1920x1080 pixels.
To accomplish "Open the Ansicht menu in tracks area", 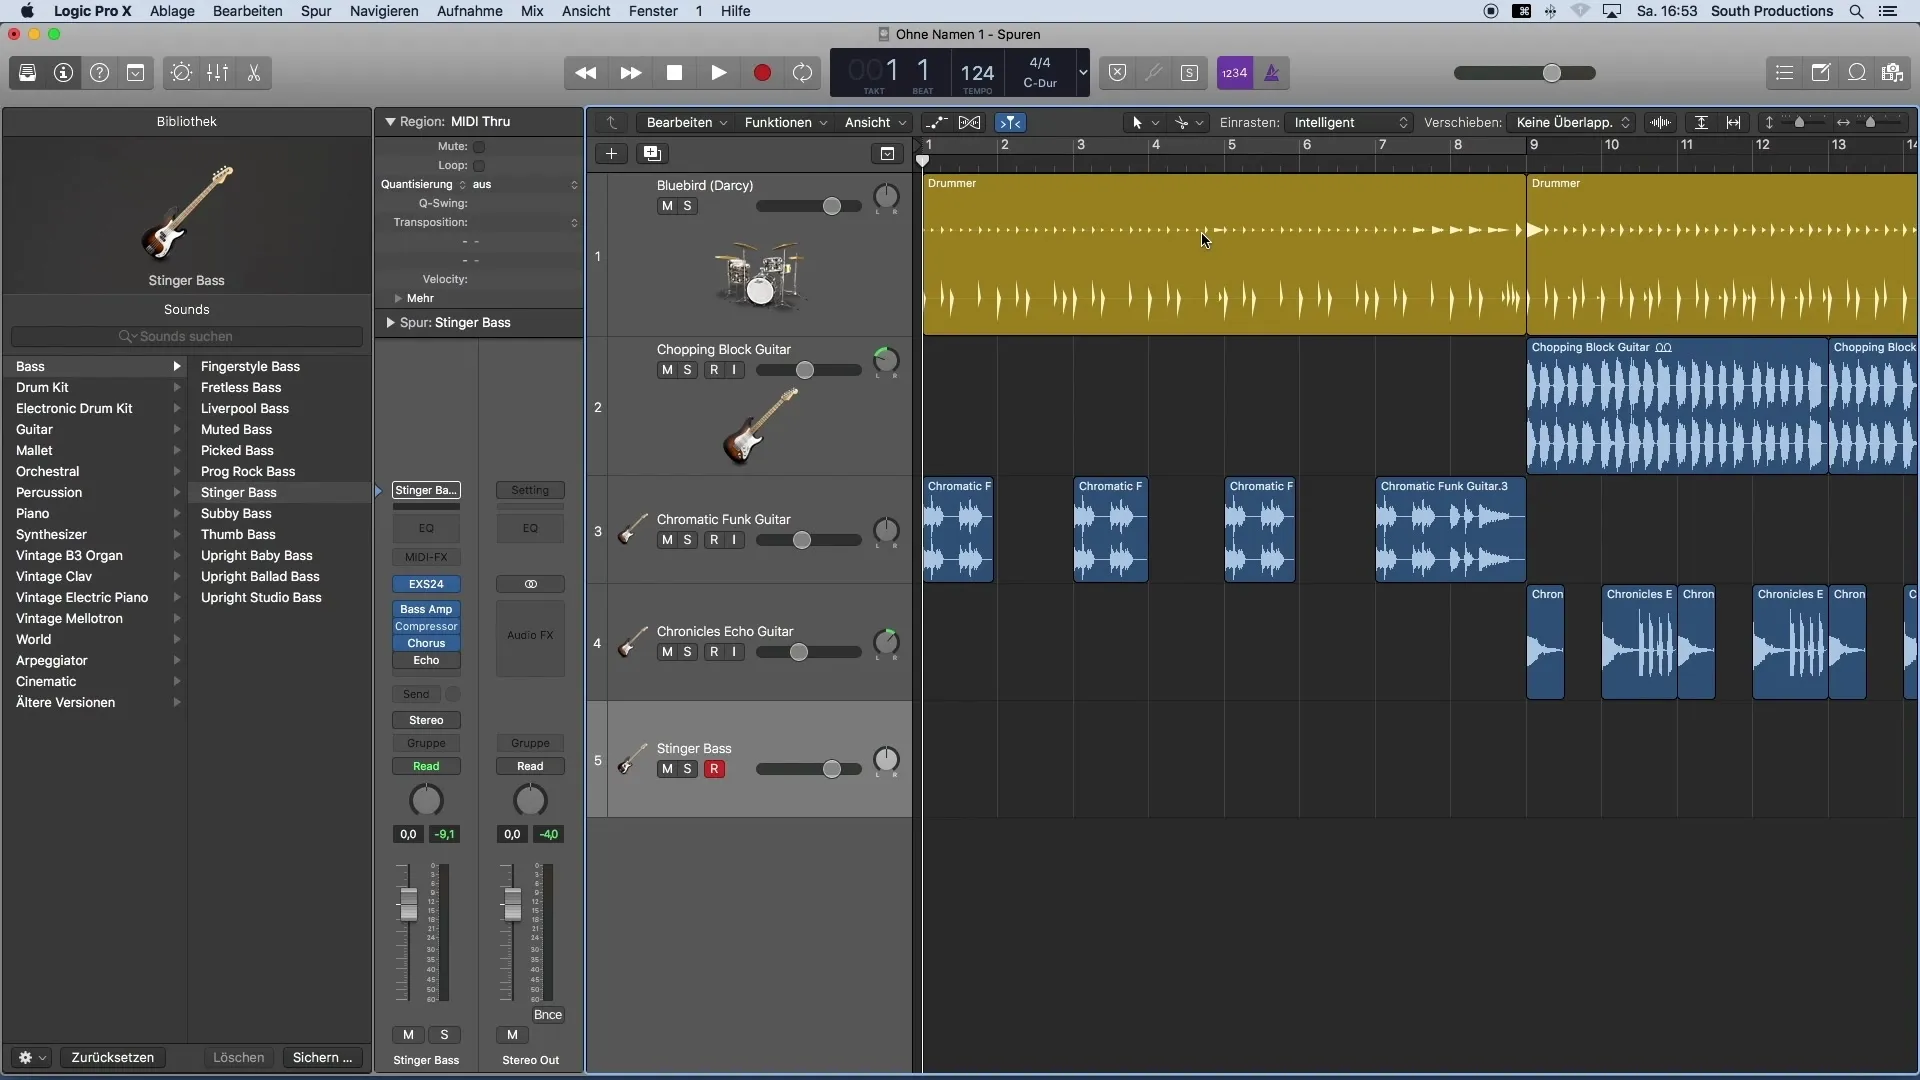I will 875,123.
